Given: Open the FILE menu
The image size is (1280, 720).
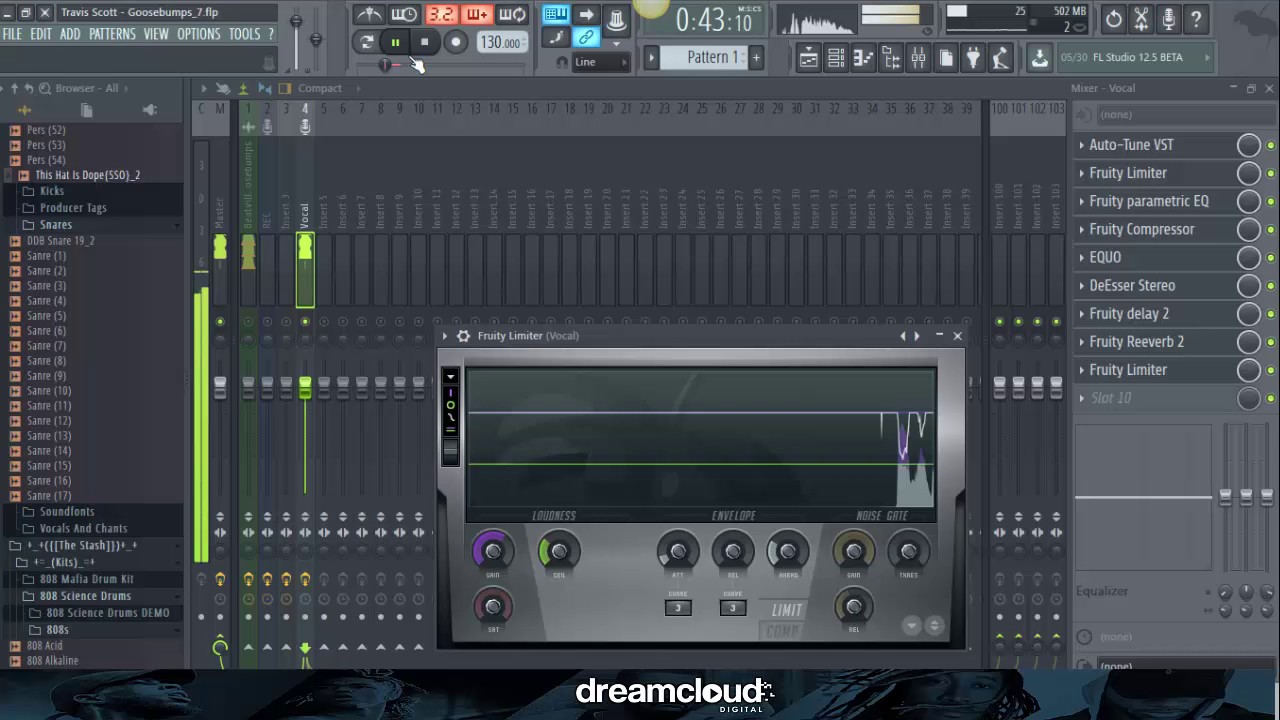Looking at the screenshot, I should tap(12, 34).
